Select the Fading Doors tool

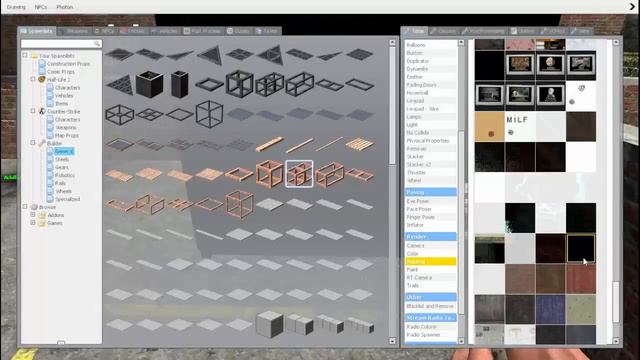431,84
